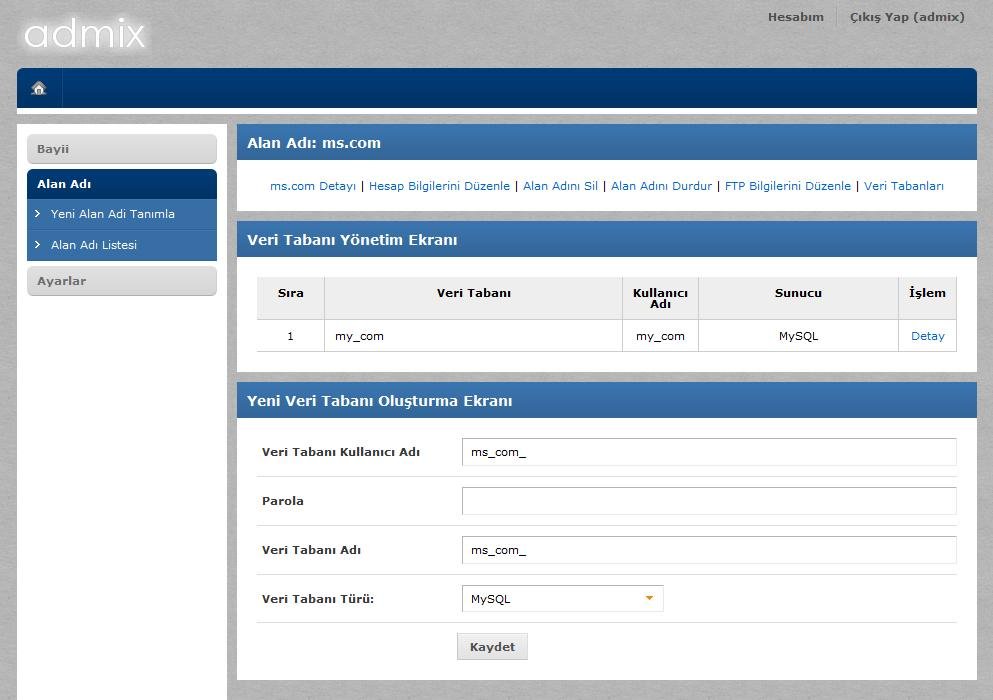Click the Parola input field
The height and width of the screenshot is (700, 993).
pos(709,500)
